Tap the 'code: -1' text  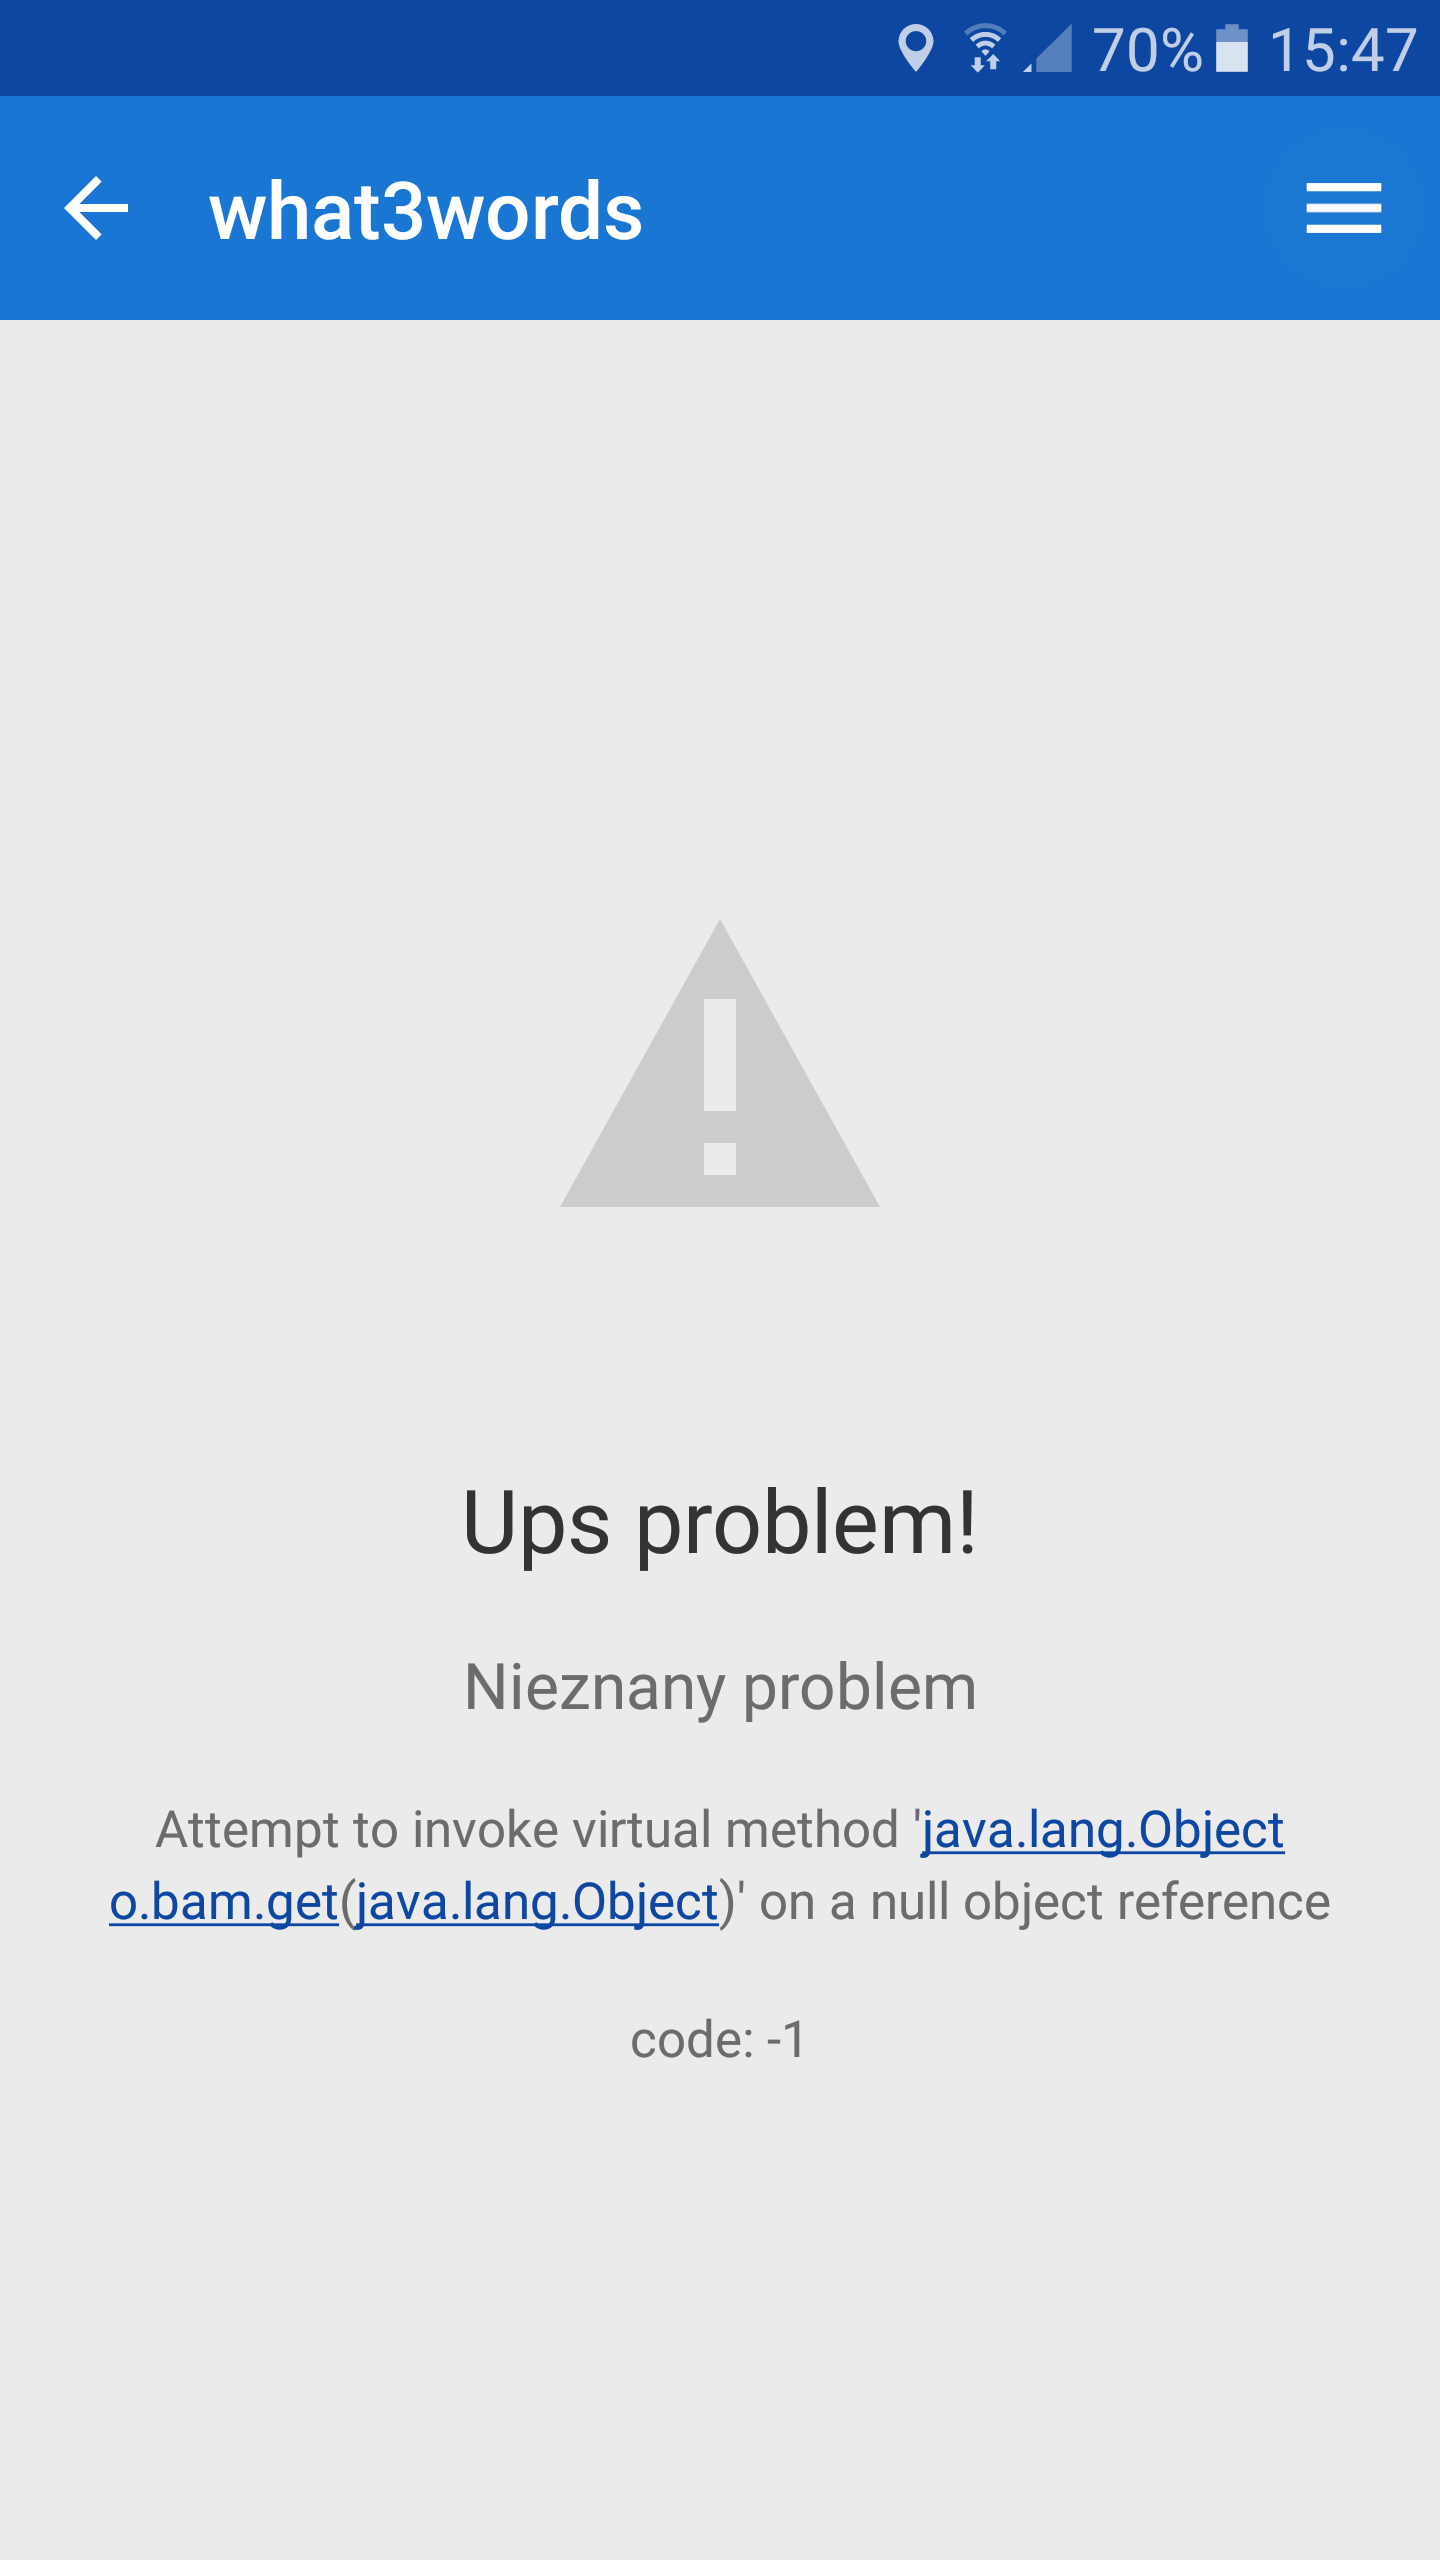click(718, 2040)
